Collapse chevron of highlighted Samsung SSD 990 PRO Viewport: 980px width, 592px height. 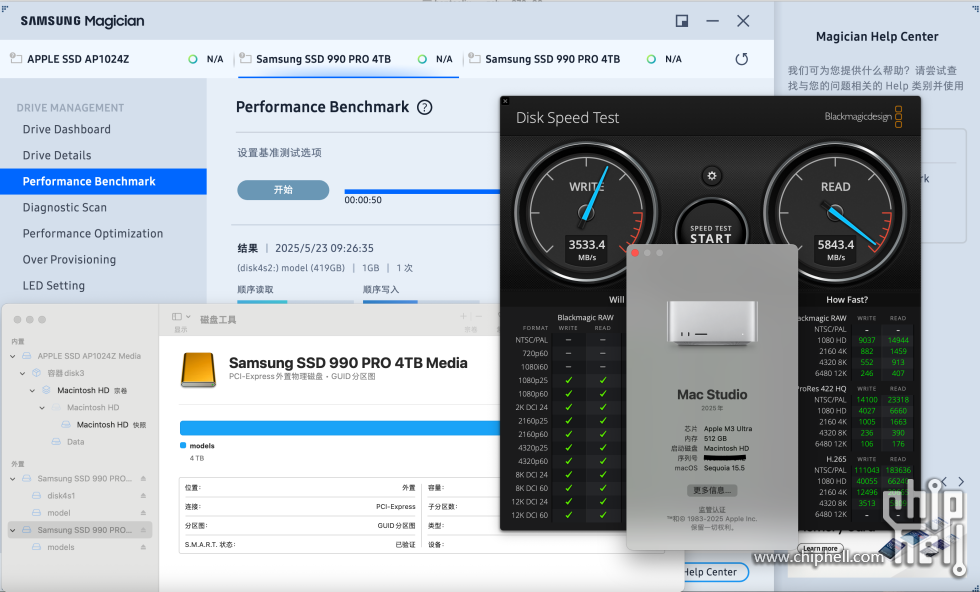click(13, 530)
